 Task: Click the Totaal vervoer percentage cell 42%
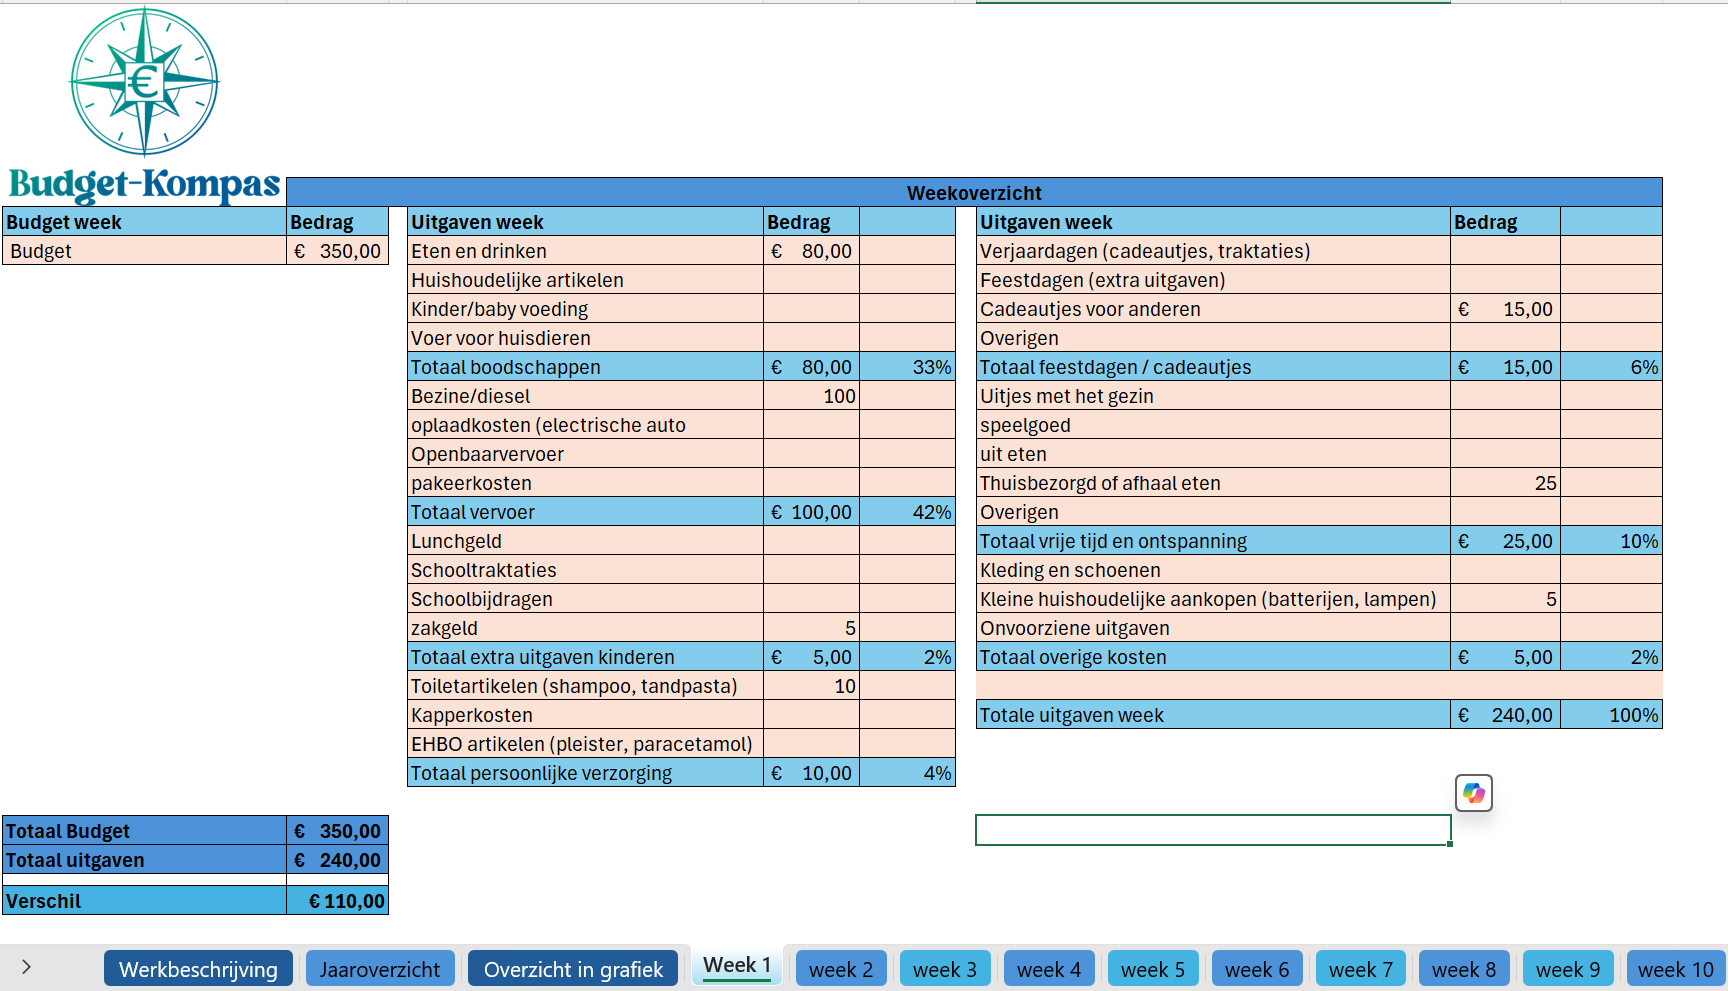tap(907, 512)
